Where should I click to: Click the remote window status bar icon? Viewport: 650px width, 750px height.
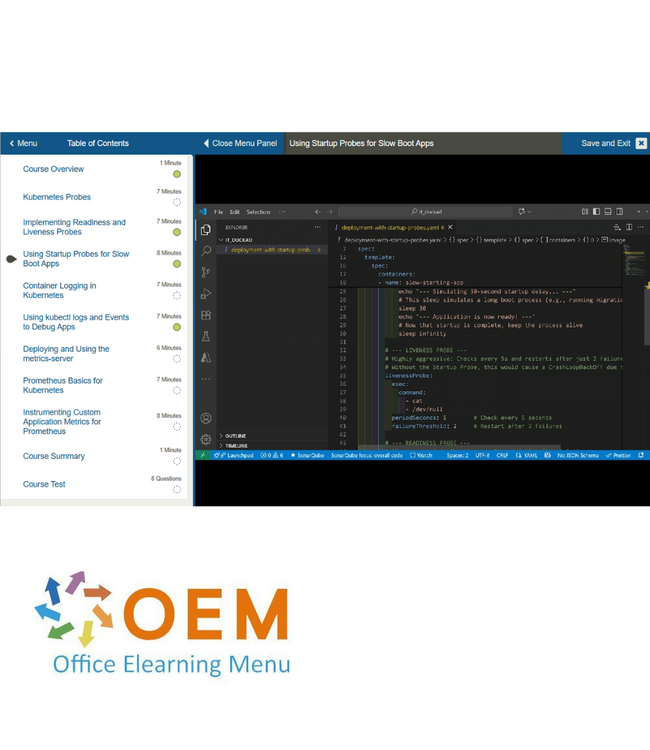(x=202, y=455)
